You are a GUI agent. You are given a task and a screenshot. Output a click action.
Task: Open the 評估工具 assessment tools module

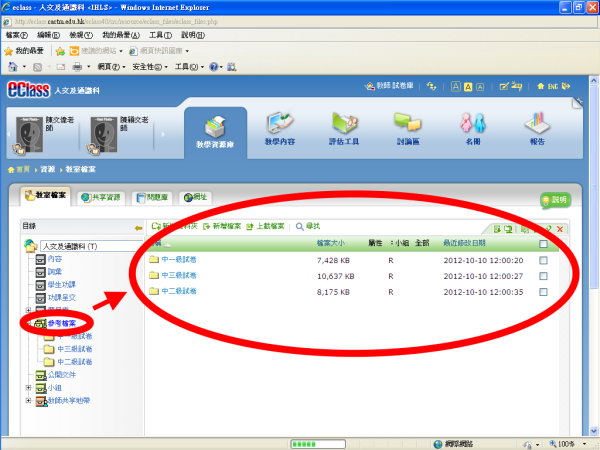pyautogui.click(x=344, y=129)
